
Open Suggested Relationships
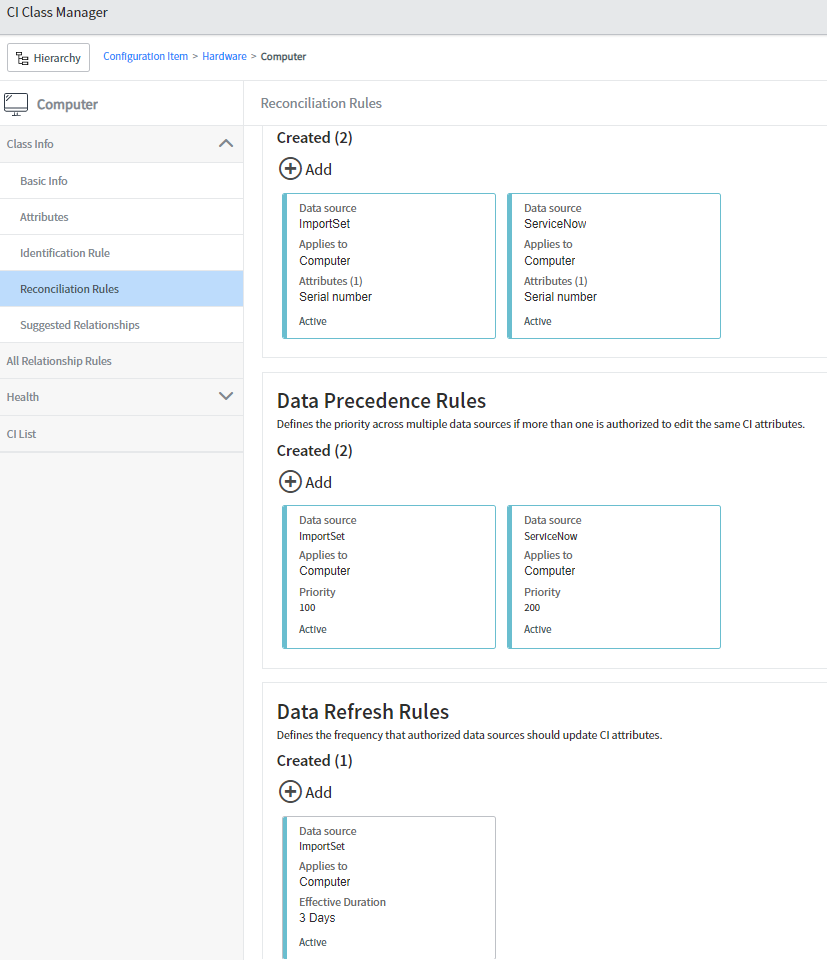79,324
